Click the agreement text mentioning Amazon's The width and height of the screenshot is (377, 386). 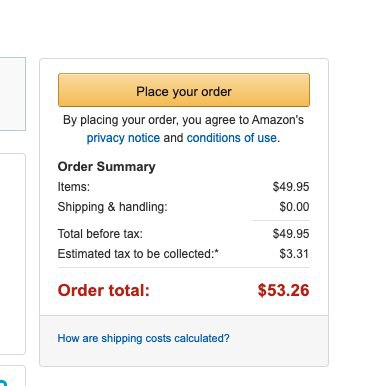point(183,120)
